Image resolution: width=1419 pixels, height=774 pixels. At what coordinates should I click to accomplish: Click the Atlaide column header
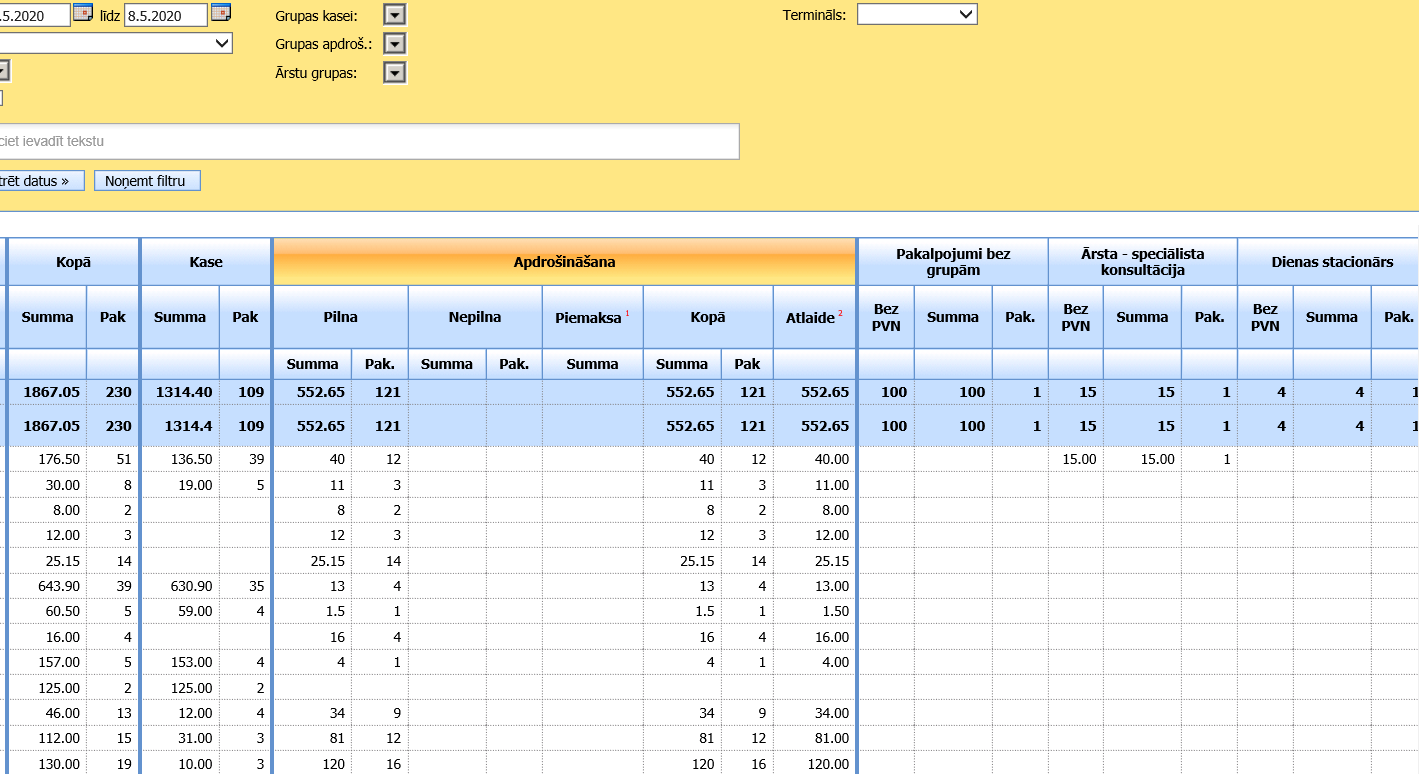point(813,317)
